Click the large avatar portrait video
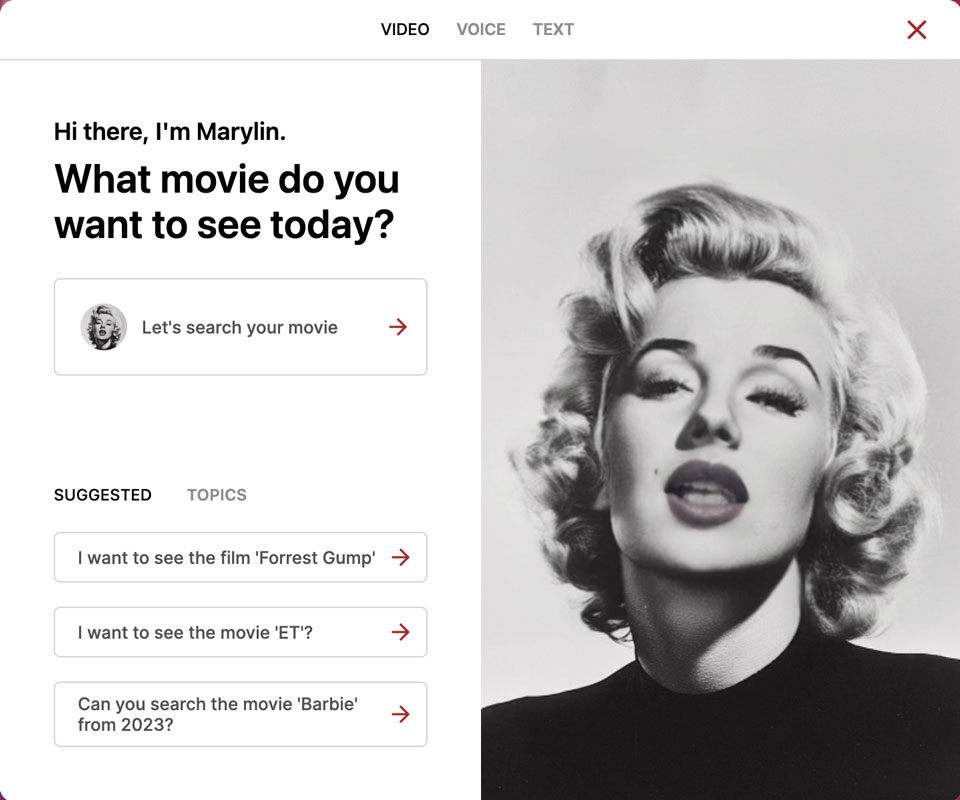This screenshot has height=800, width=960. tap(720, 430)
